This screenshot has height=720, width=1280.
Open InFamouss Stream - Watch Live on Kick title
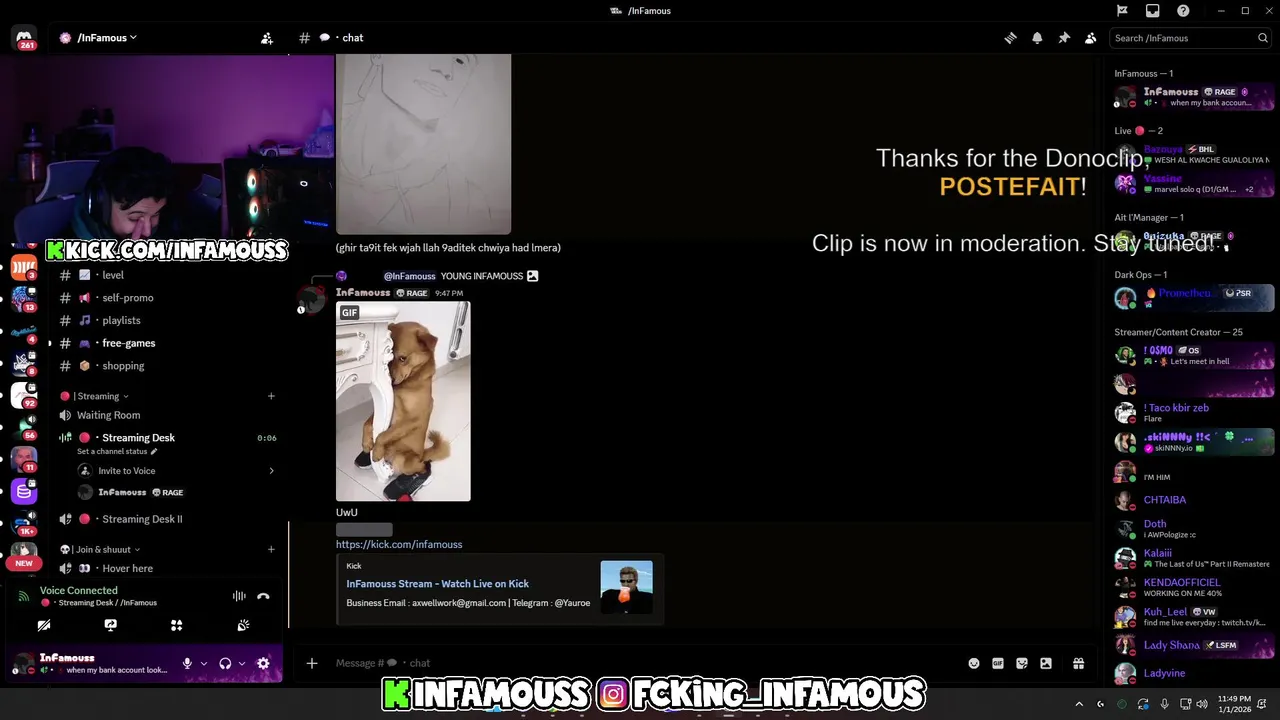click(x=437, y=584)
